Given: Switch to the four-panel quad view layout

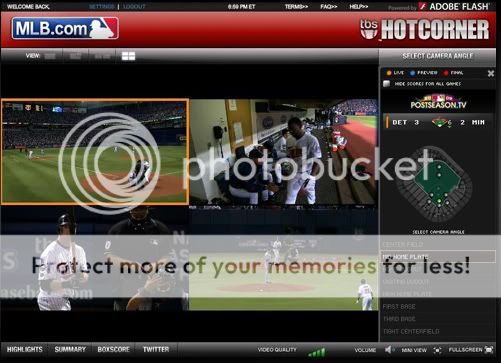Looking at the screenshot, I should (128, 56).
